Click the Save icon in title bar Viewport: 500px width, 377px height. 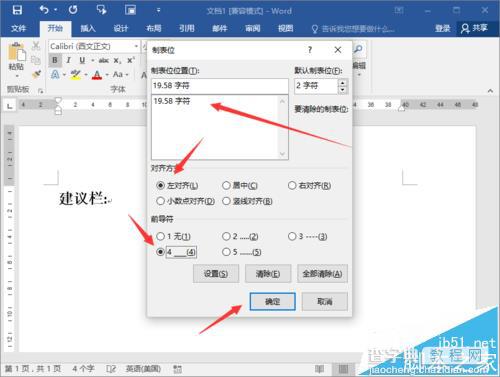click(17, 10)
